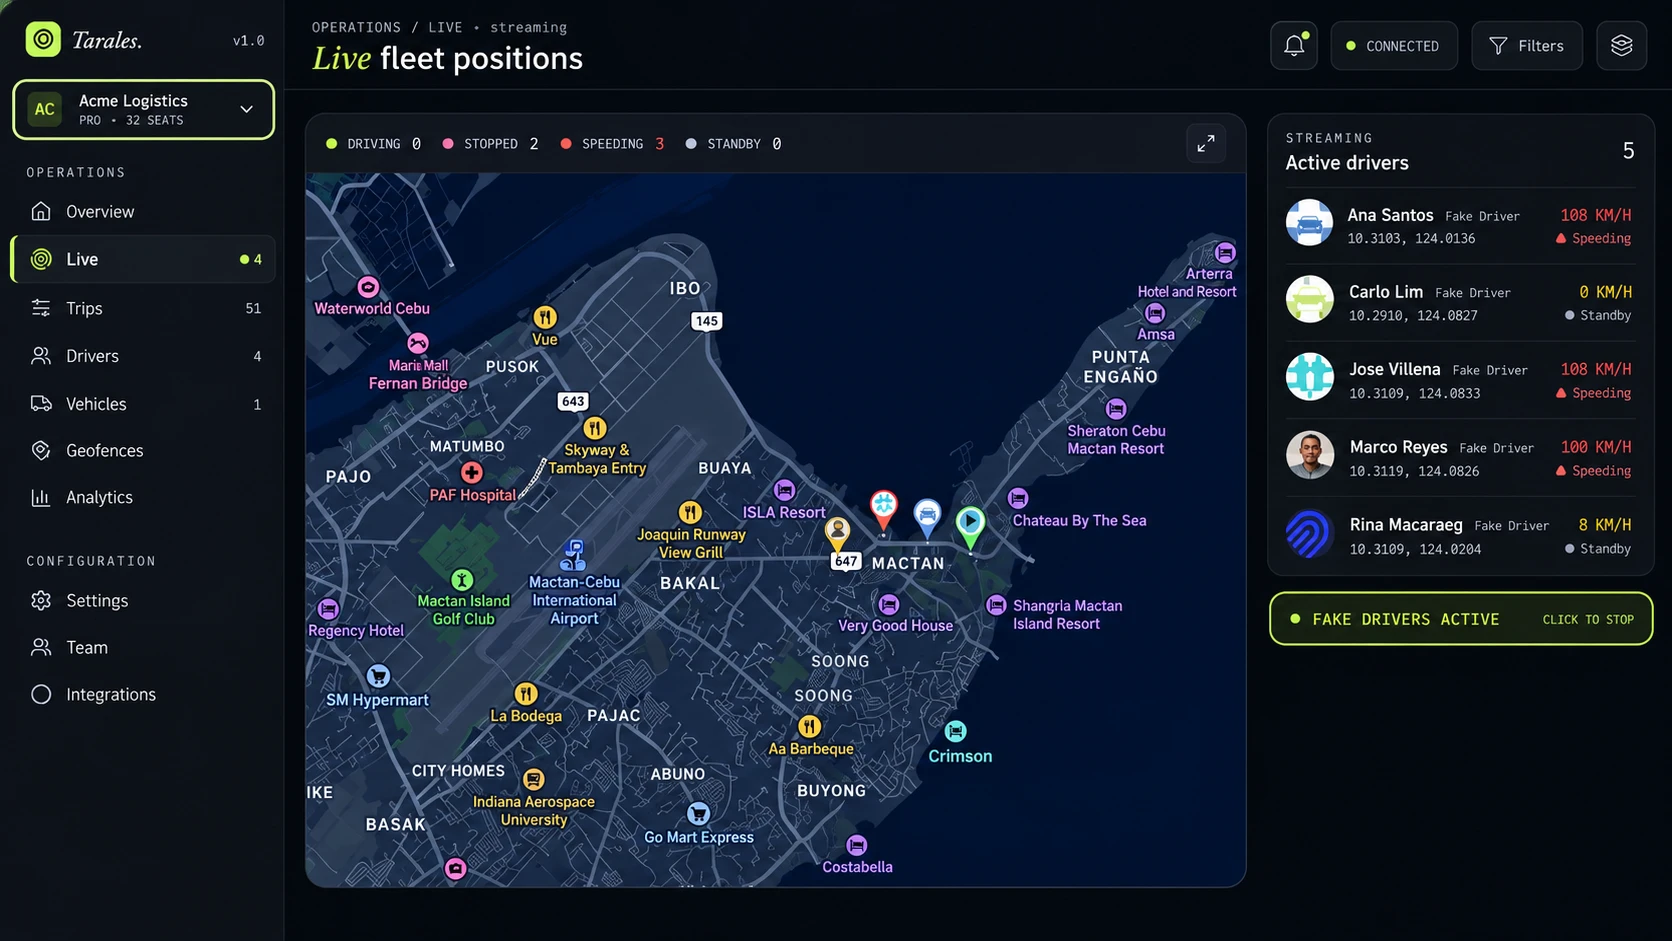The height and width of the screenshot is (941, 1672).
Task: Stop the fake drivers simulation
Action: [x=1461, y=619]
